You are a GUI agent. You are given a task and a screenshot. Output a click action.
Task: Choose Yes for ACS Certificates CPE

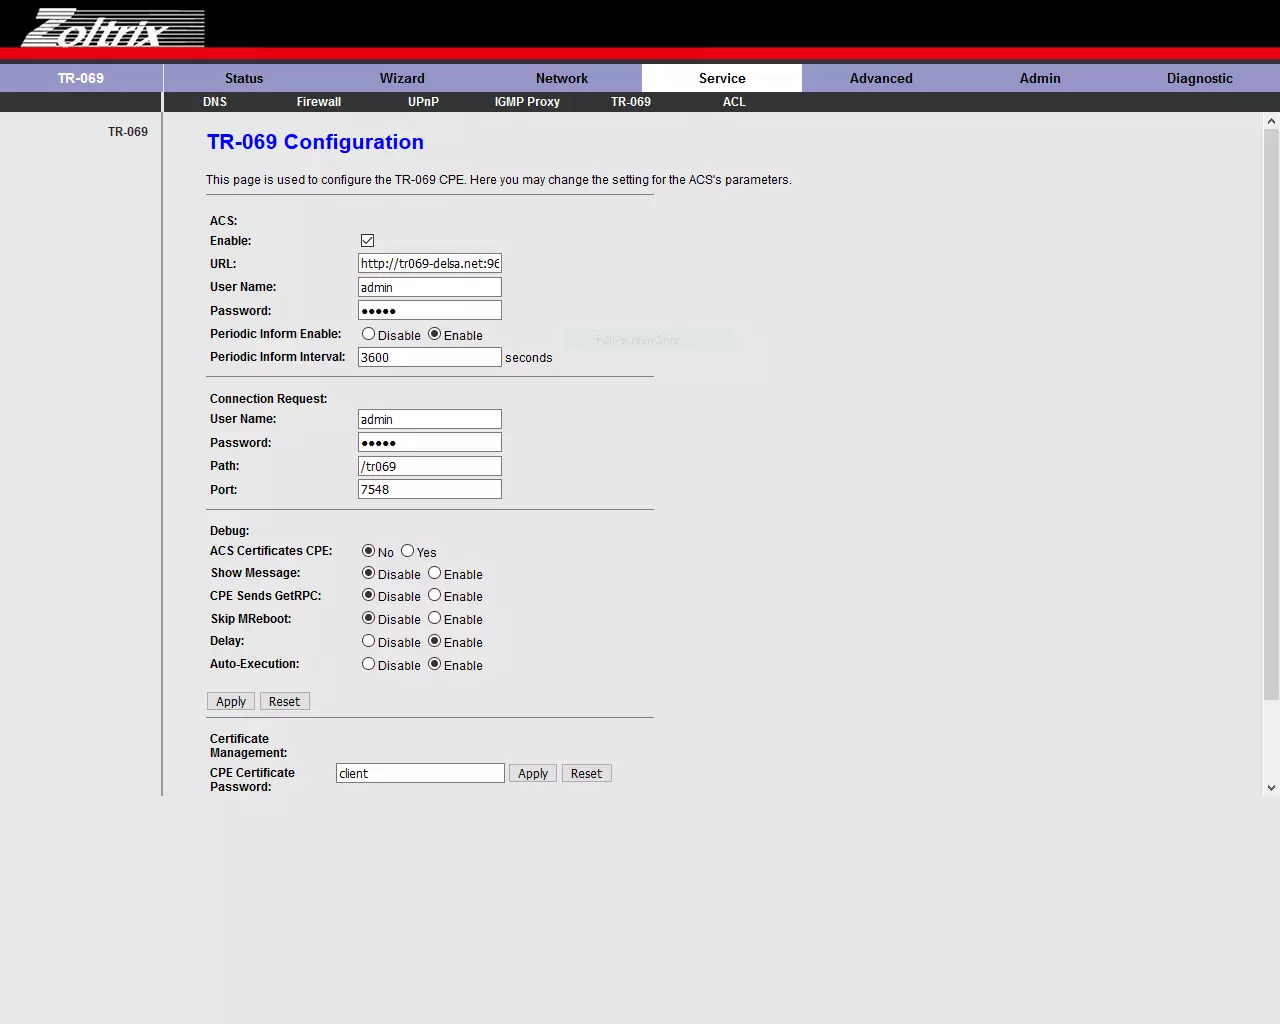point(407,551)
